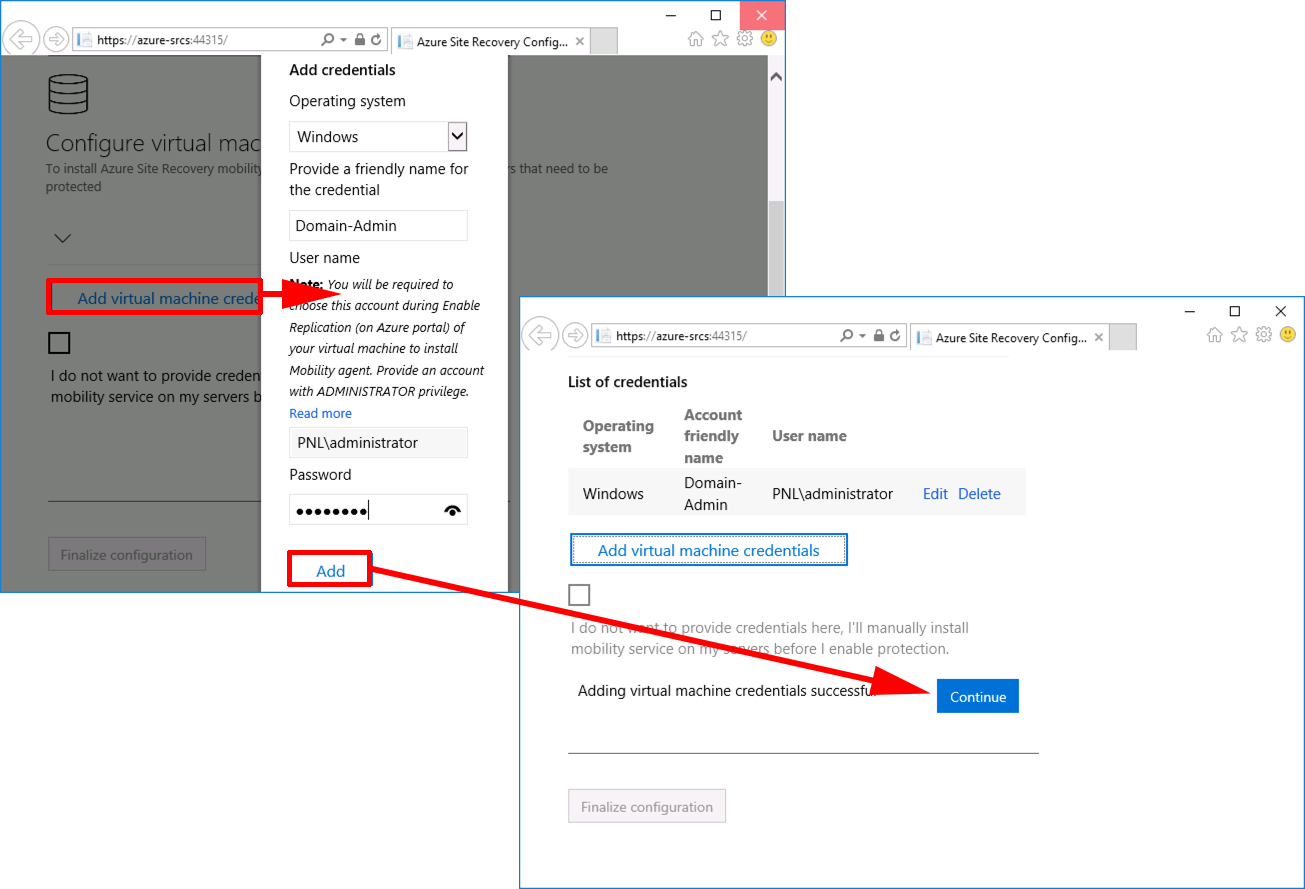The image size is (1305, 889).
Task: Click smiley feedback icon in right browser window
Action: coord(1288,335)
